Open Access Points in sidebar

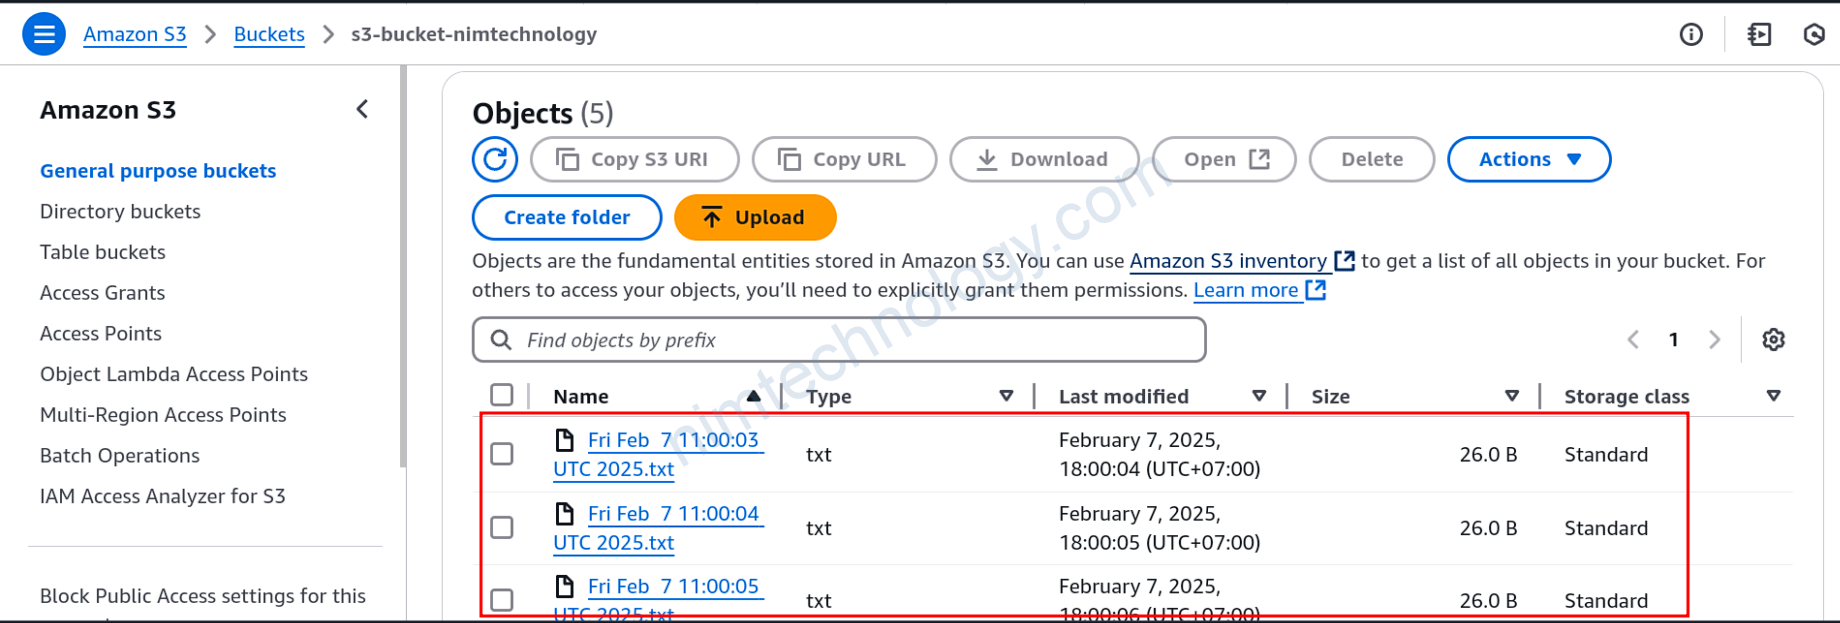click(100, 333)
